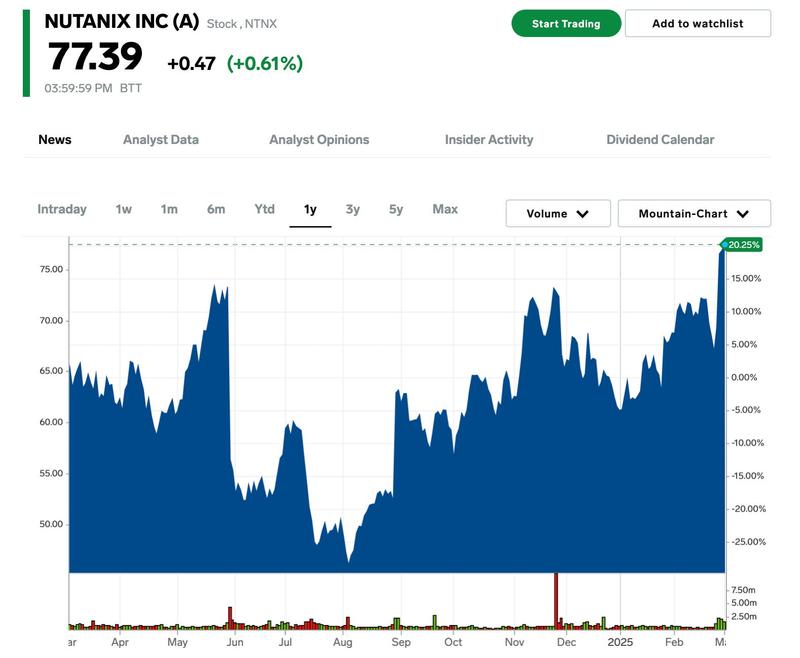View the Insider Activity tab
This screenshot has width=800, height=658.
click(x=489, y=140)
